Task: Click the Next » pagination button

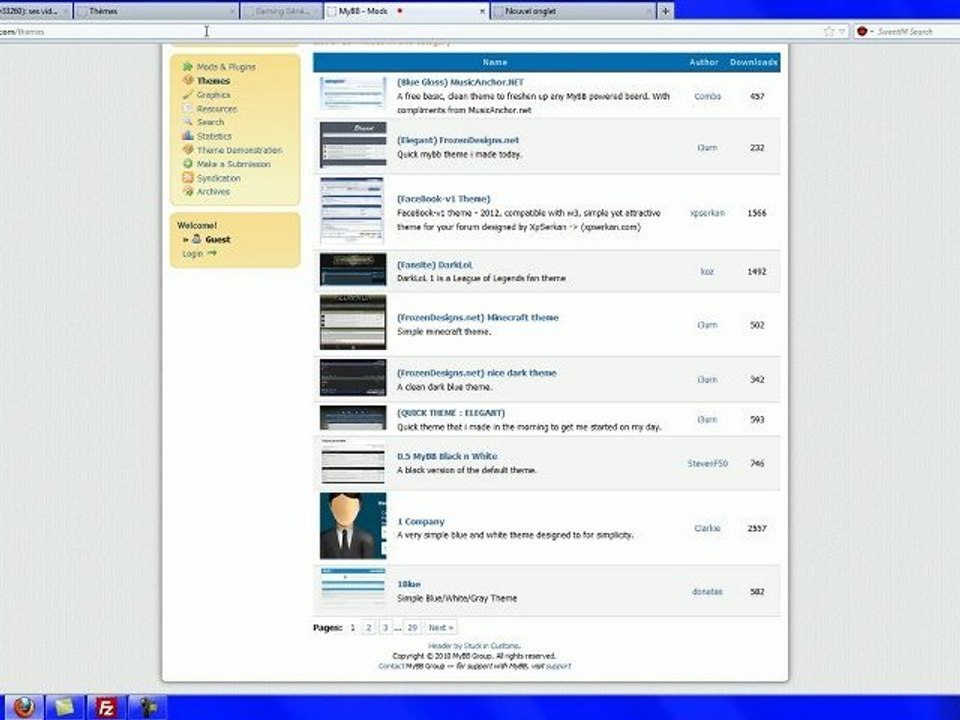Action: click(440, 628)
